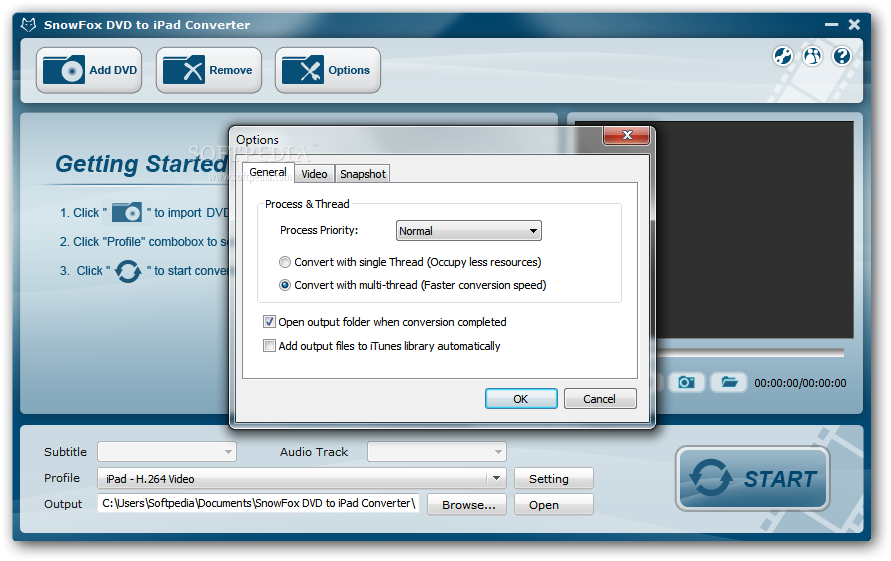Viewport: 891px width, 561px height.
Task: Click the Process Priority label
Action: click(319, 230)
